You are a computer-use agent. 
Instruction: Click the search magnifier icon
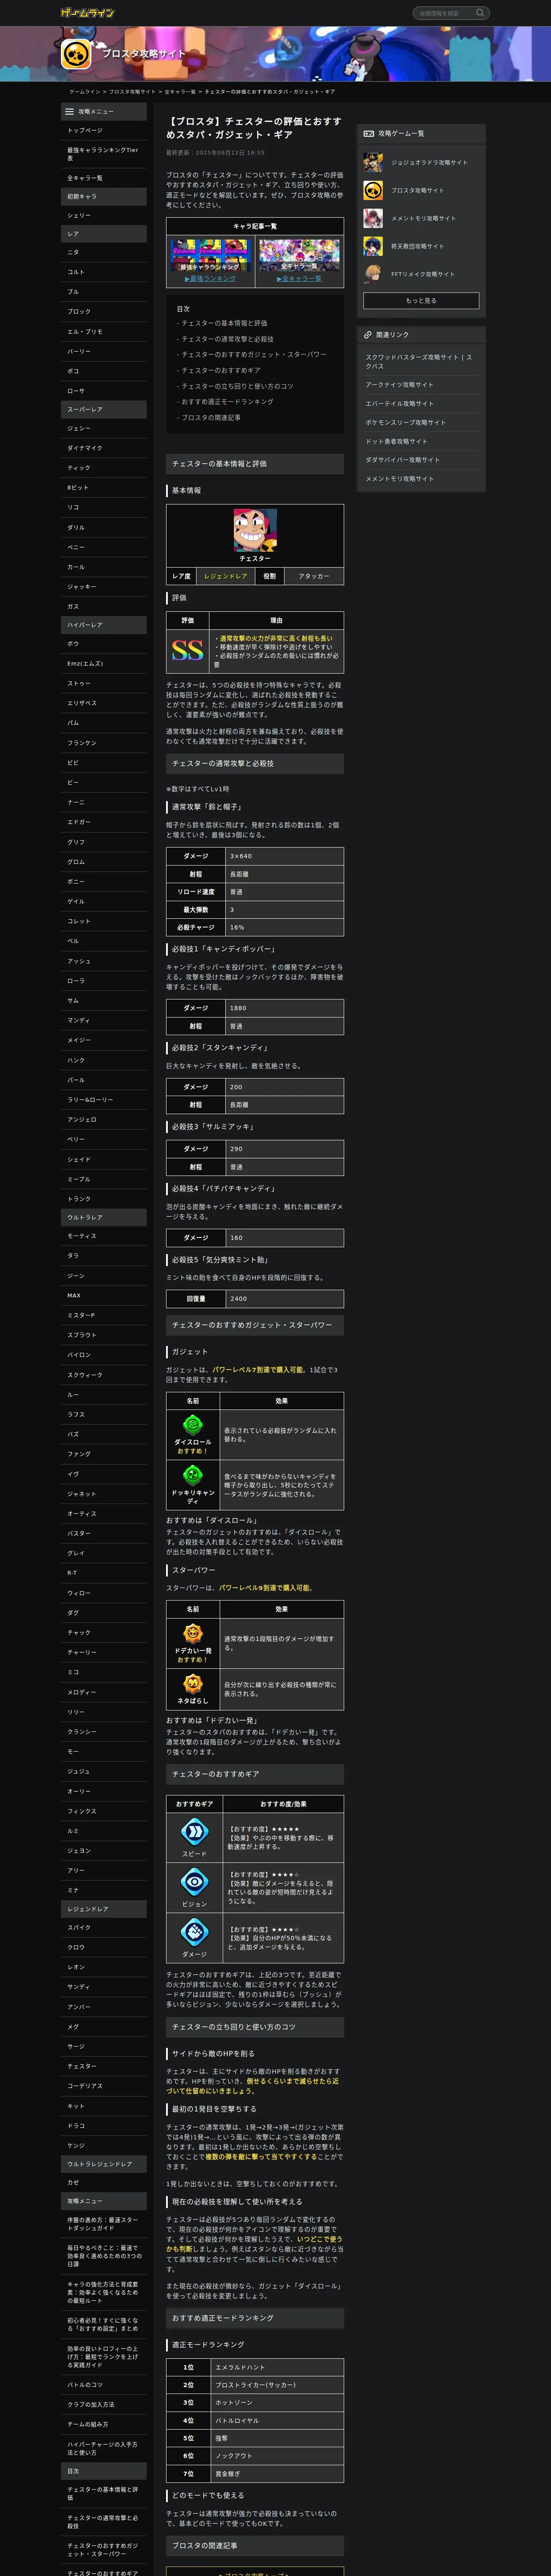pyautogui.click(x=480, y=13)
